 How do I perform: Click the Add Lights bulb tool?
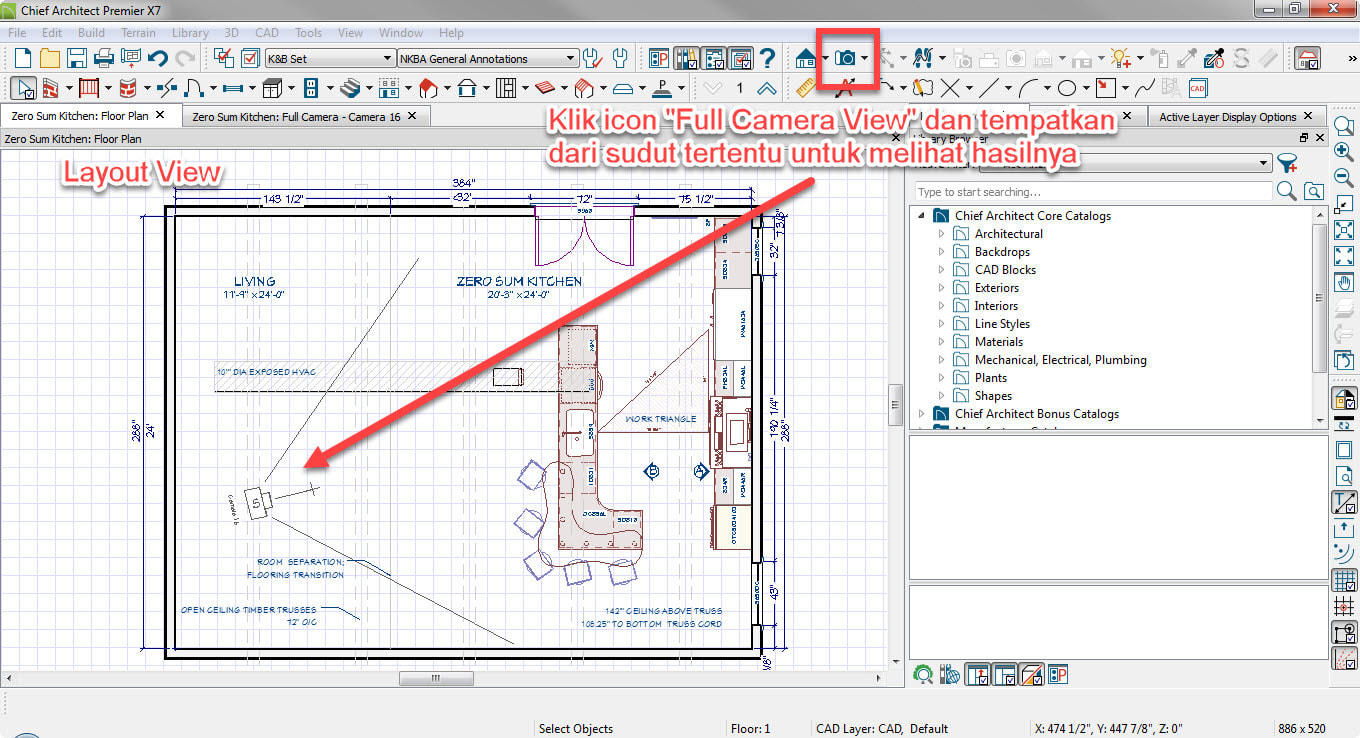(1120, 58)
